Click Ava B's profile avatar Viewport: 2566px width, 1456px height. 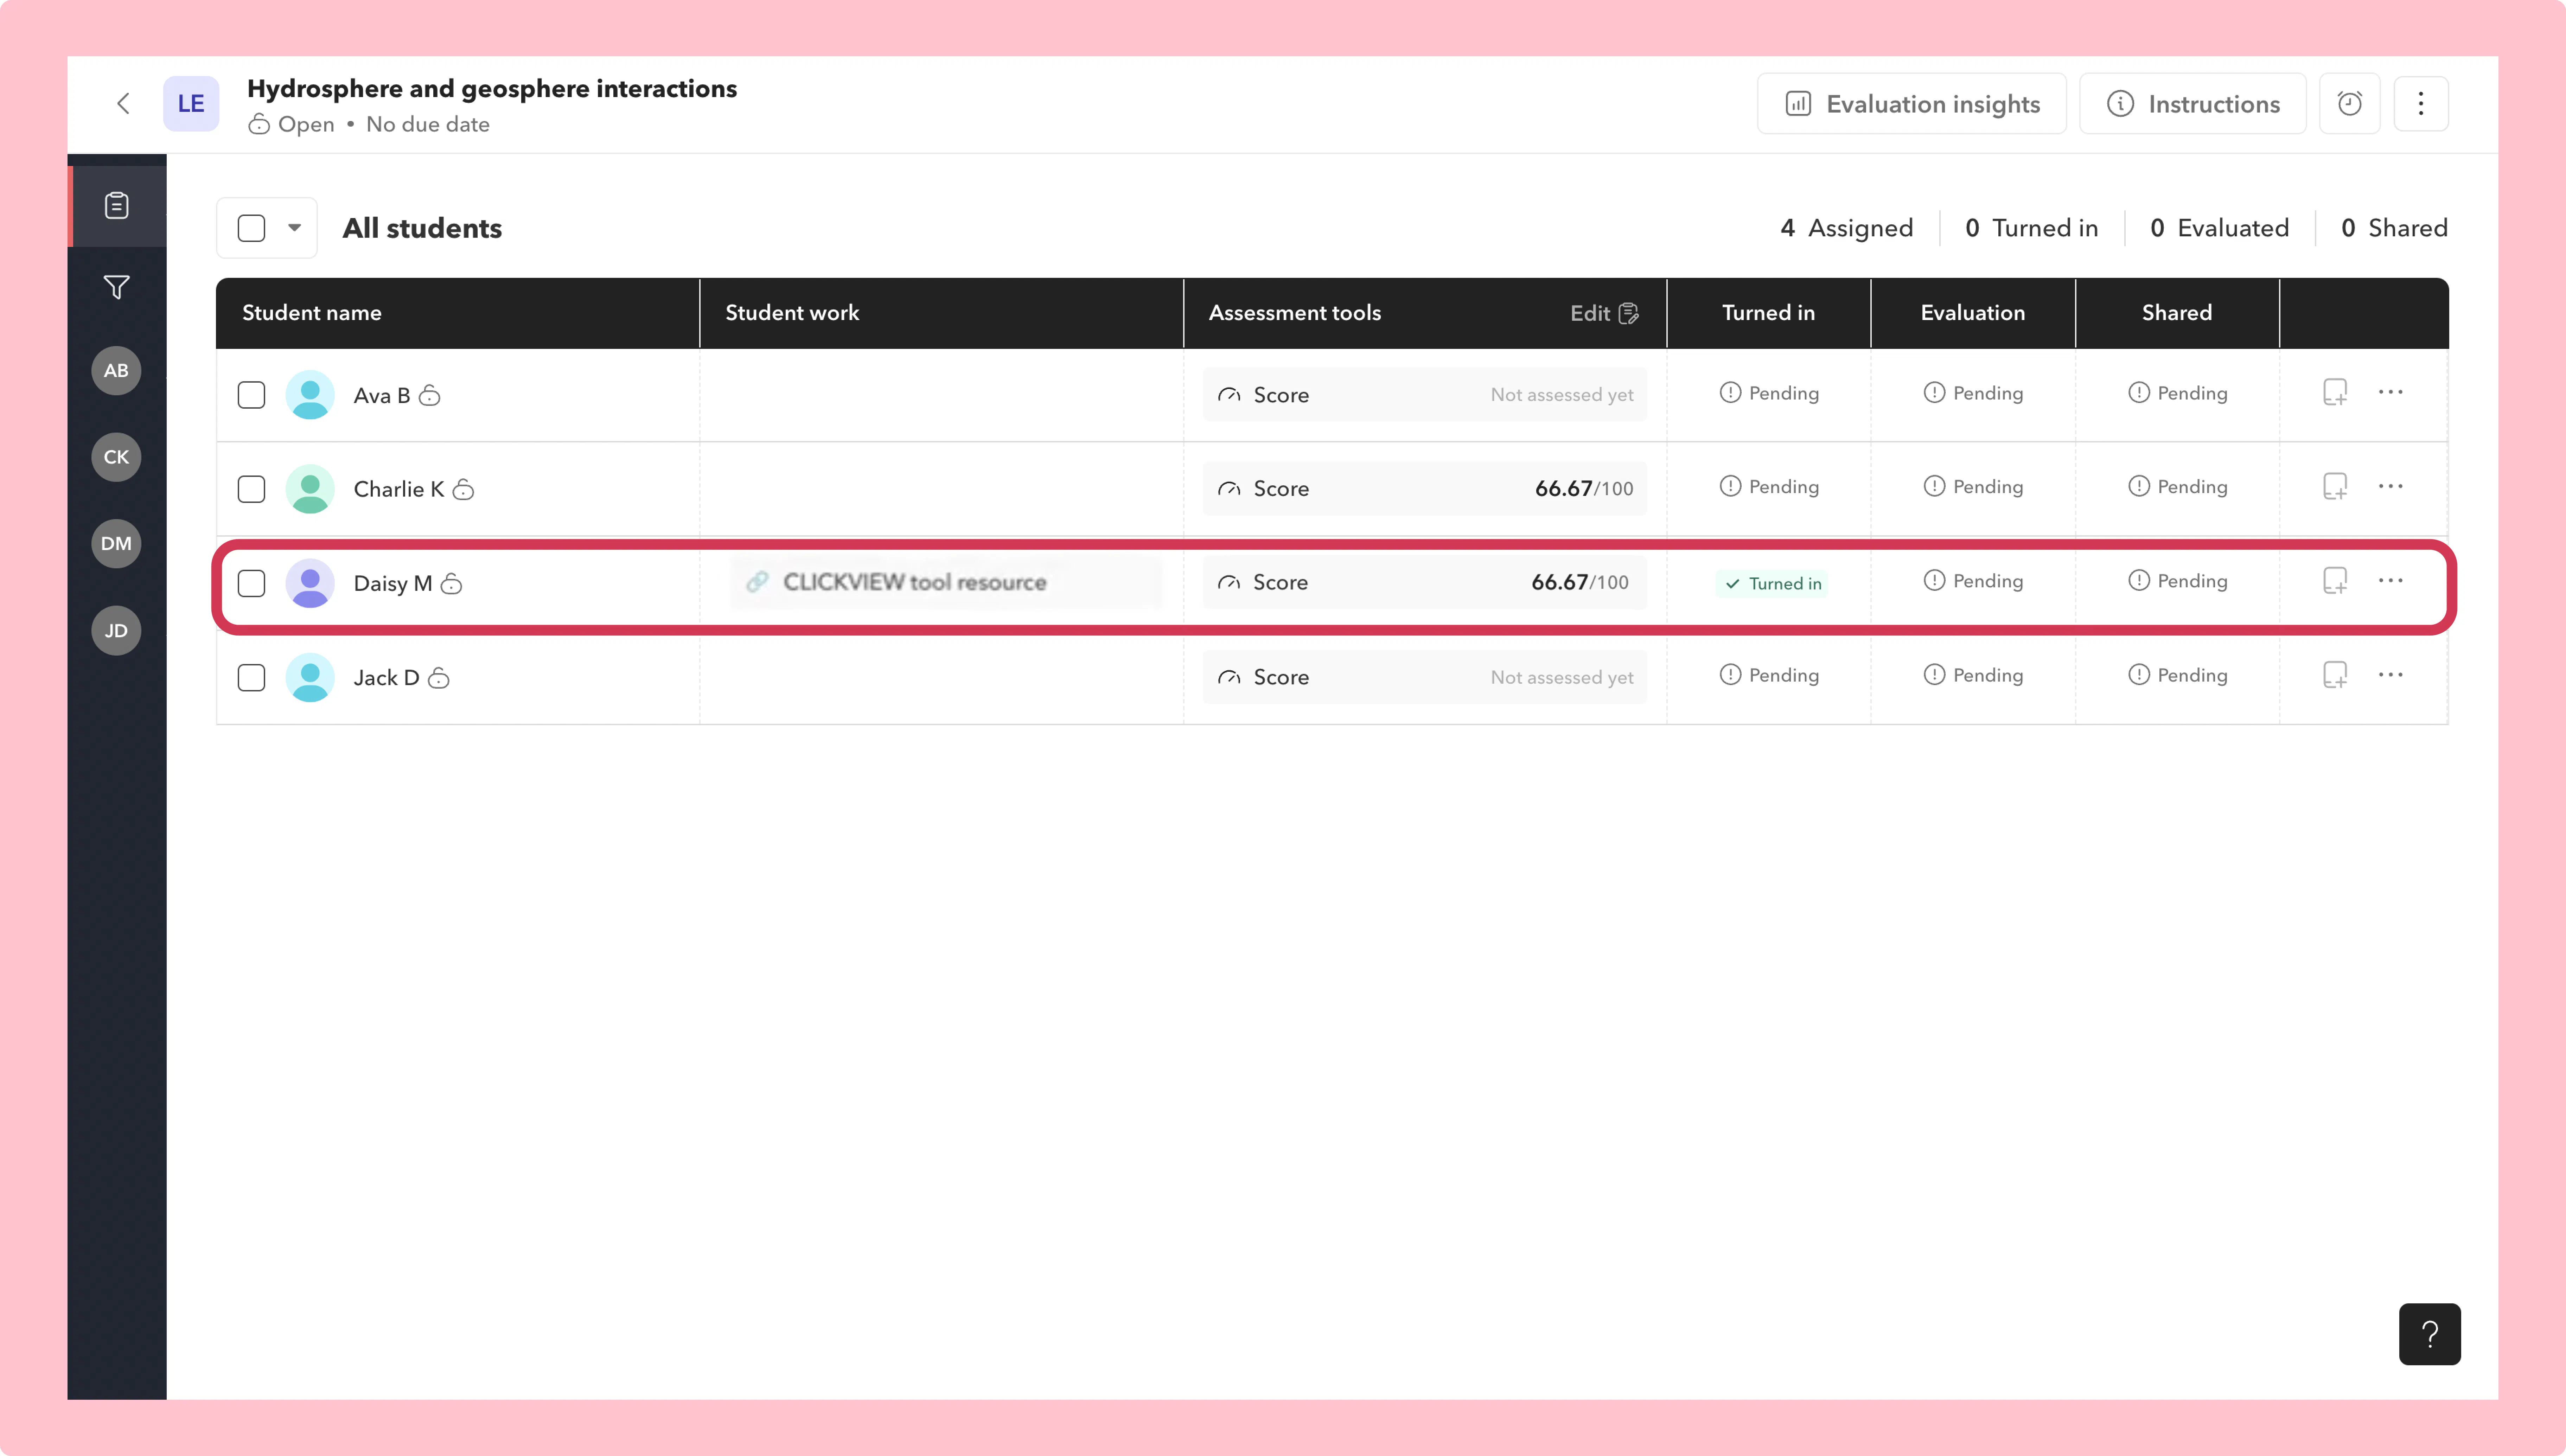310,395
